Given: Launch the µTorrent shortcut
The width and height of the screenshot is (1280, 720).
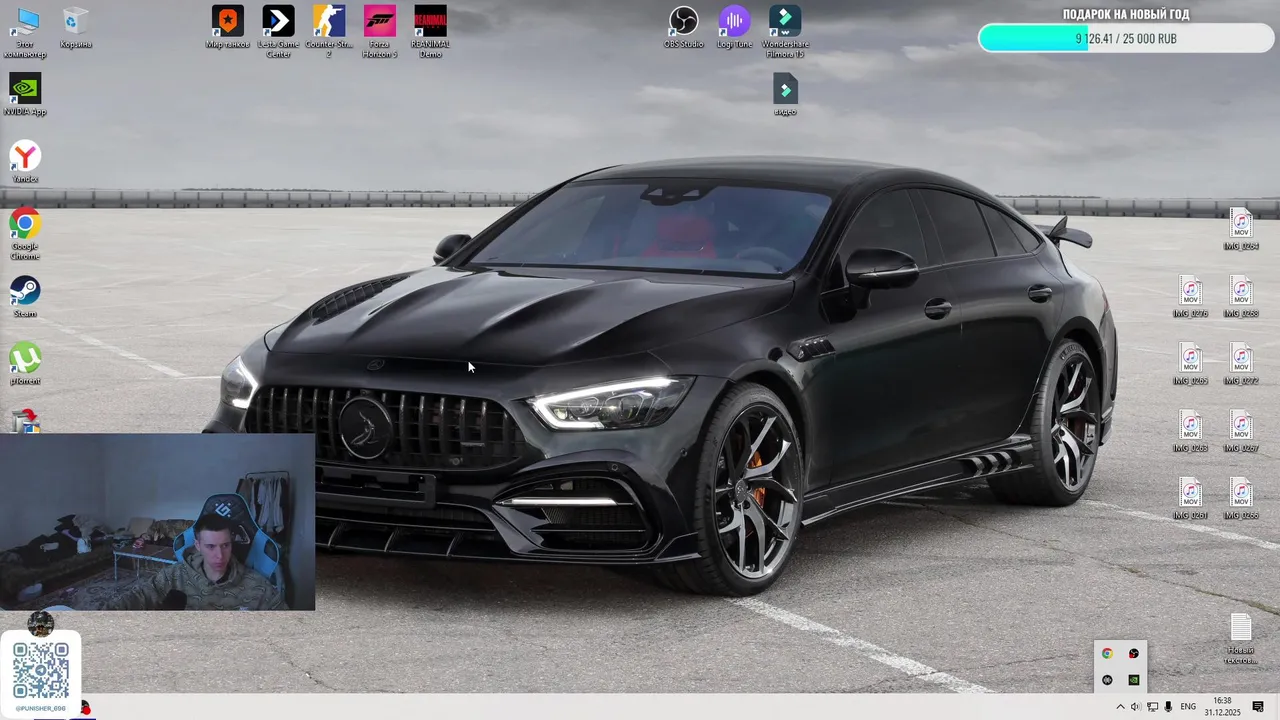Looking at the screenshot, I should pos(25,364).
